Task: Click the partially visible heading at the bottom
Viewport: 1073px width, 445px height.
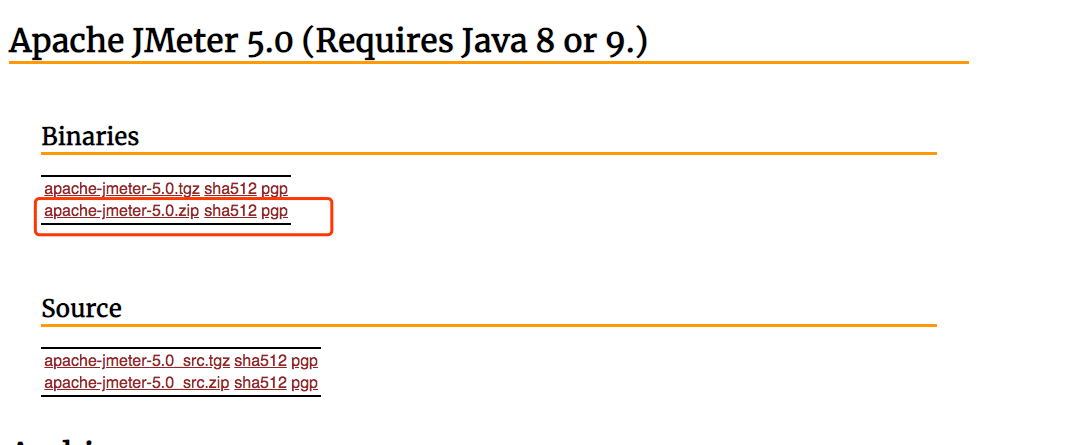Action: click(x=60, y=439)
